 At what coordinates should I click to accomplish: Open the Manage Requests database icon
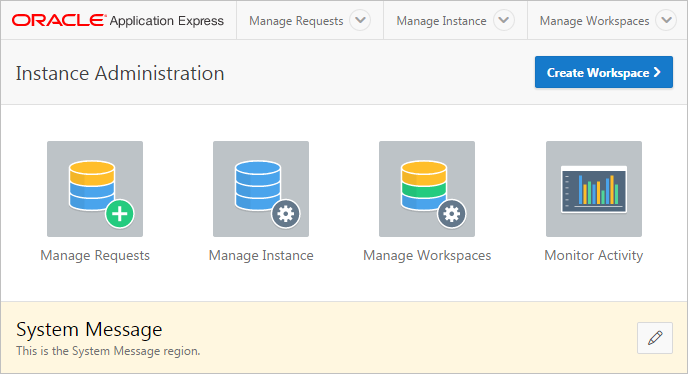pyautogui.click(x=95, y=189)
